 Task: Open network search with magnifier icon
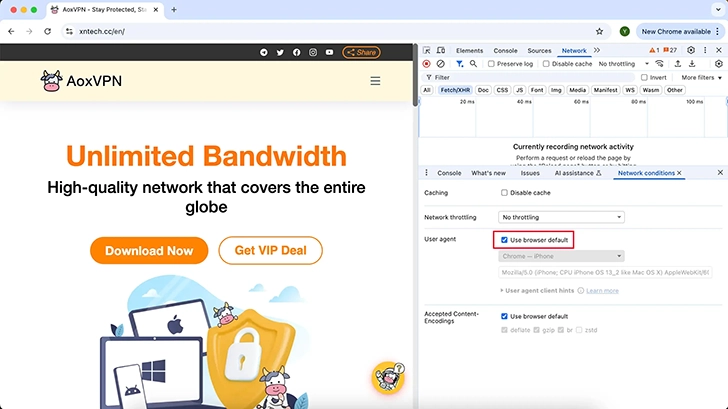(x=473, y=64)
